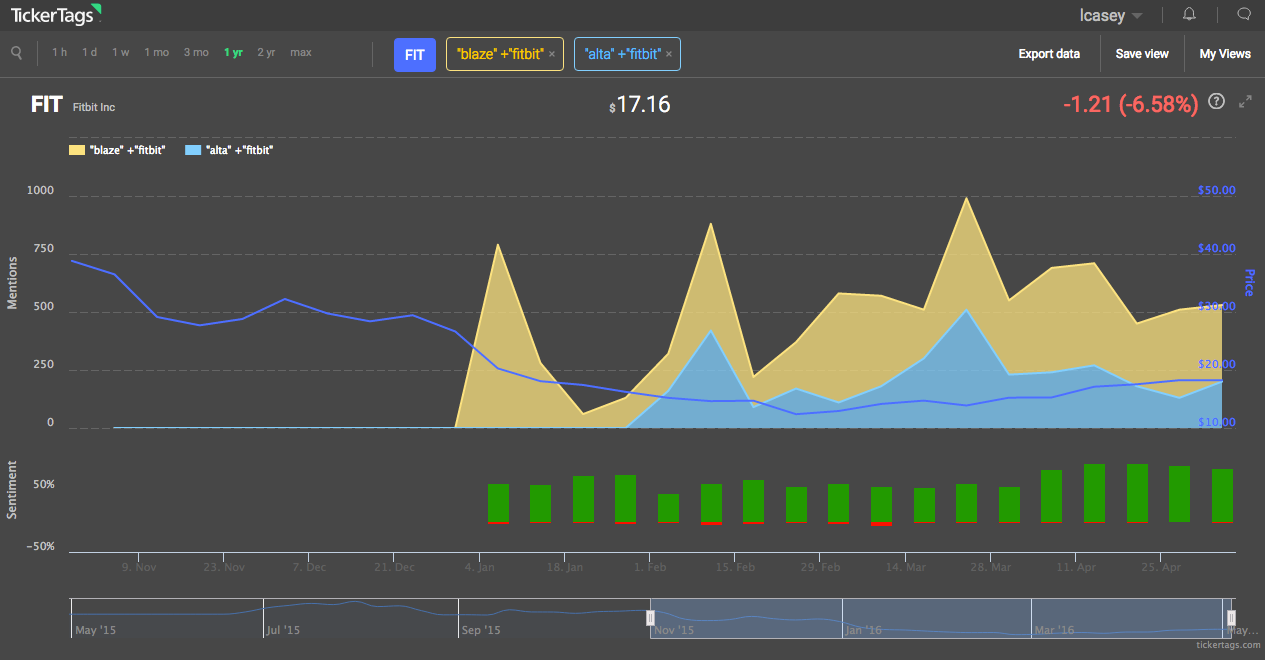1265x660 pixels.
Task: Open the lcasey account dropdown
Action: tap(1111, 15)
